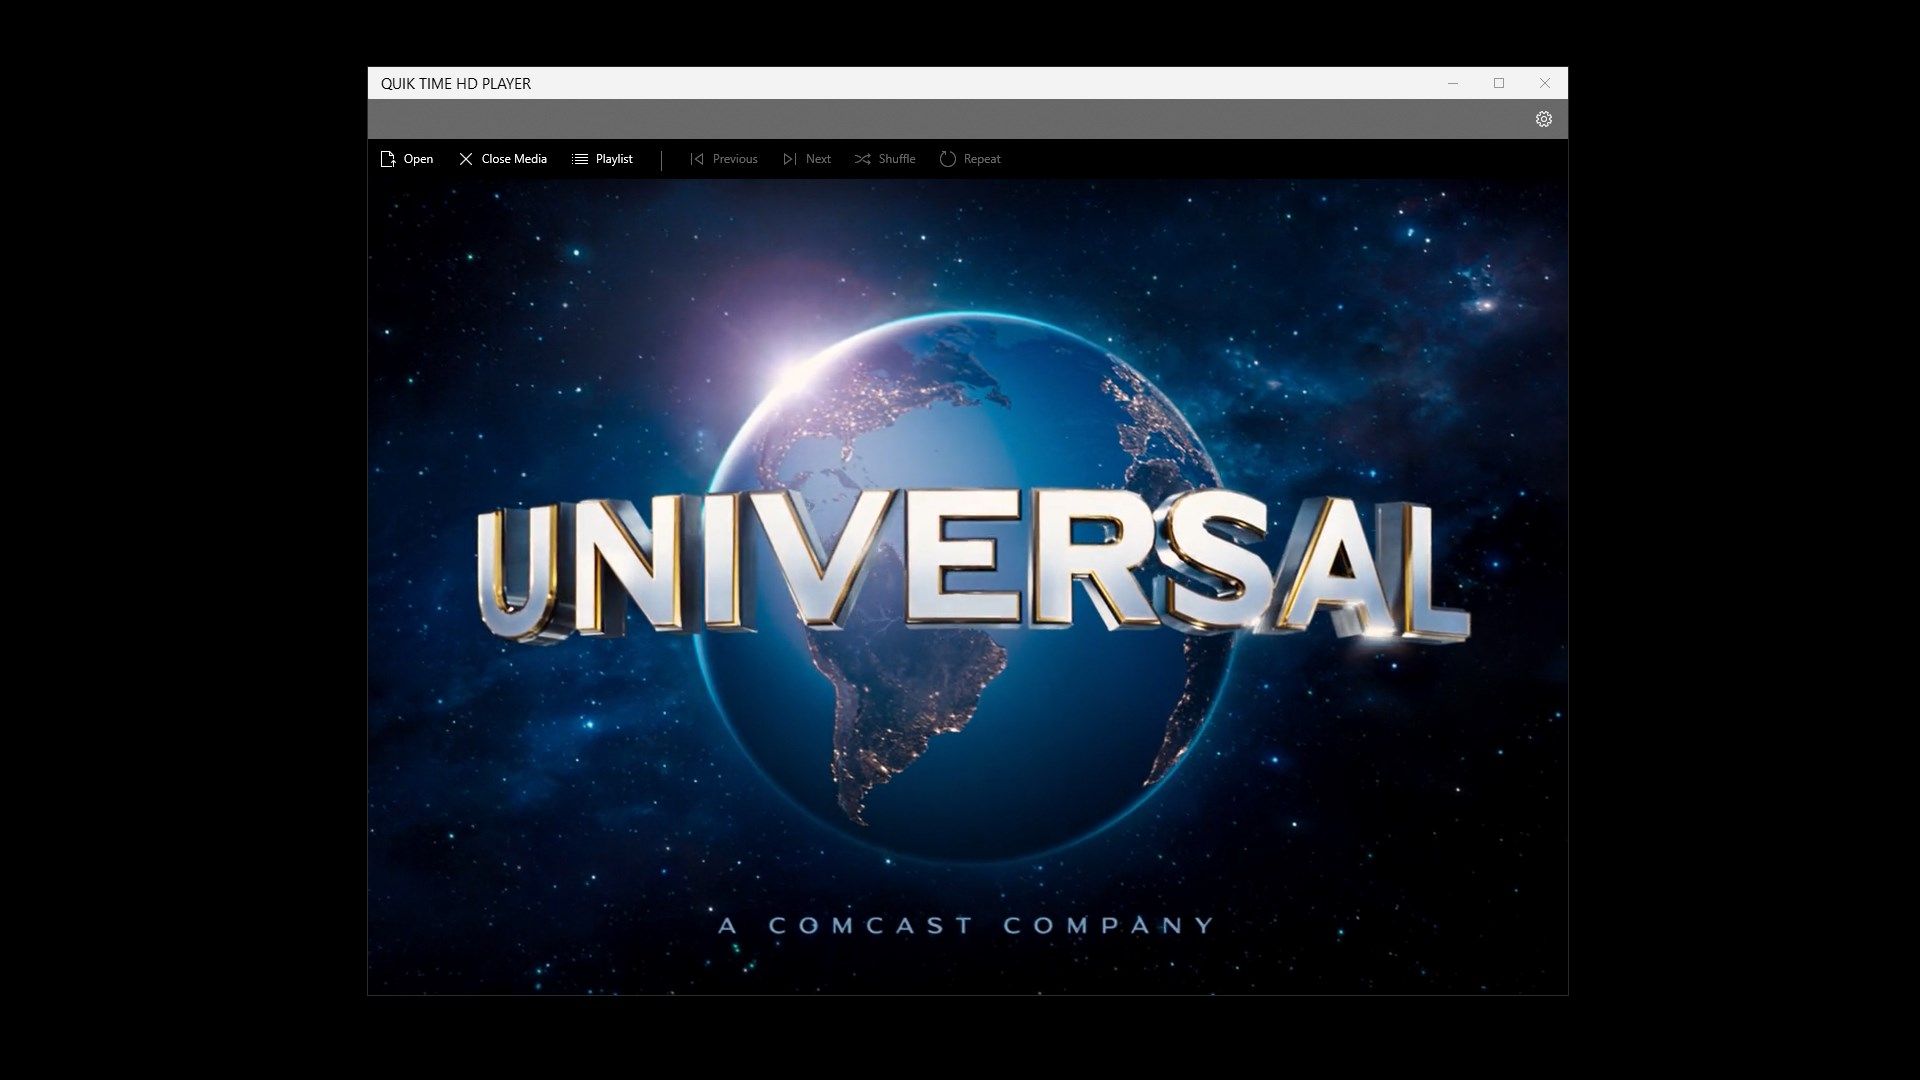Click the Open file button
This screenshot has height=1080, width=1920.
pyautogui.click(x=406, y=159)
